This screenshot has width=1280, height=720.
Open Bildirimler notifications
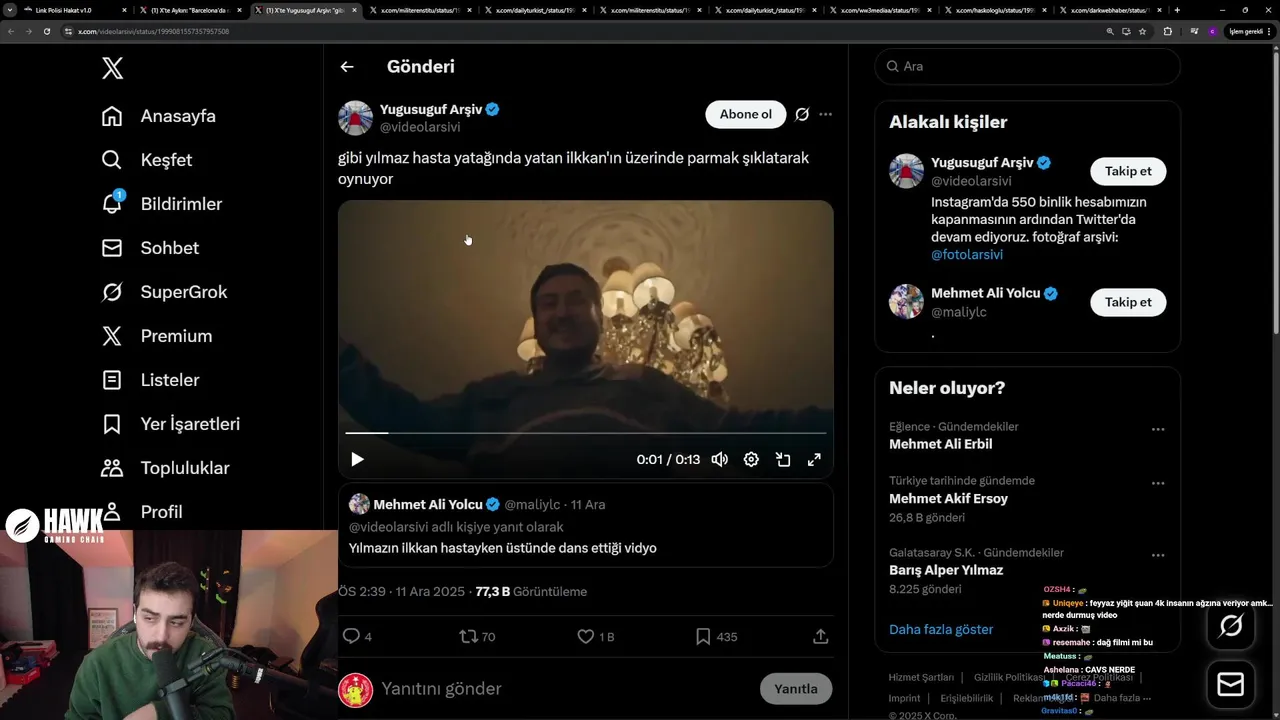tap(162, 204)
